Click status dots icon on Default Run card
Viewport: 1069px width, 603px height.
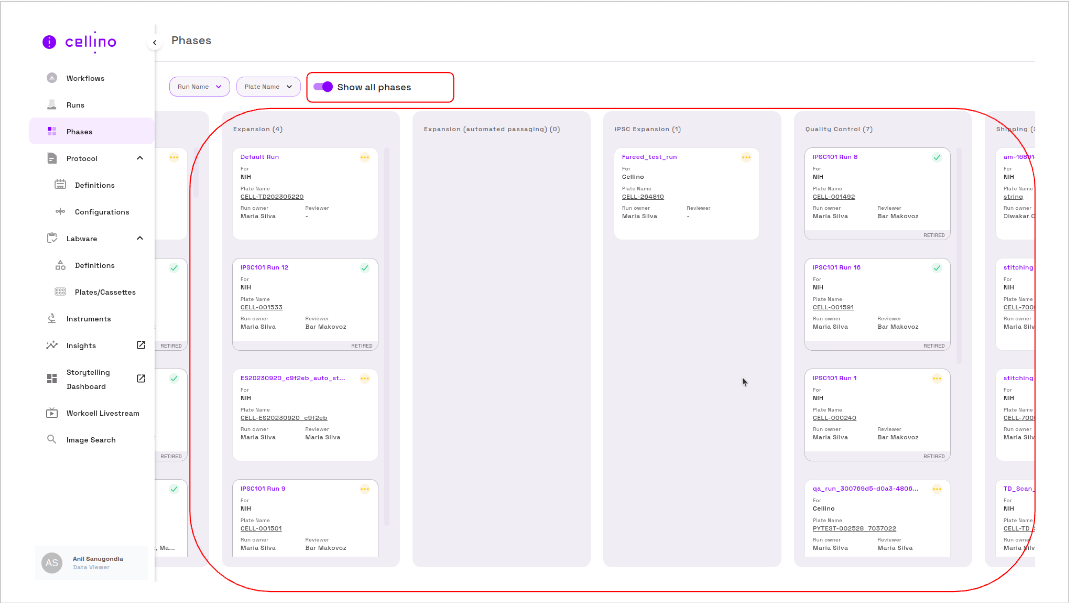pos(364,157)
